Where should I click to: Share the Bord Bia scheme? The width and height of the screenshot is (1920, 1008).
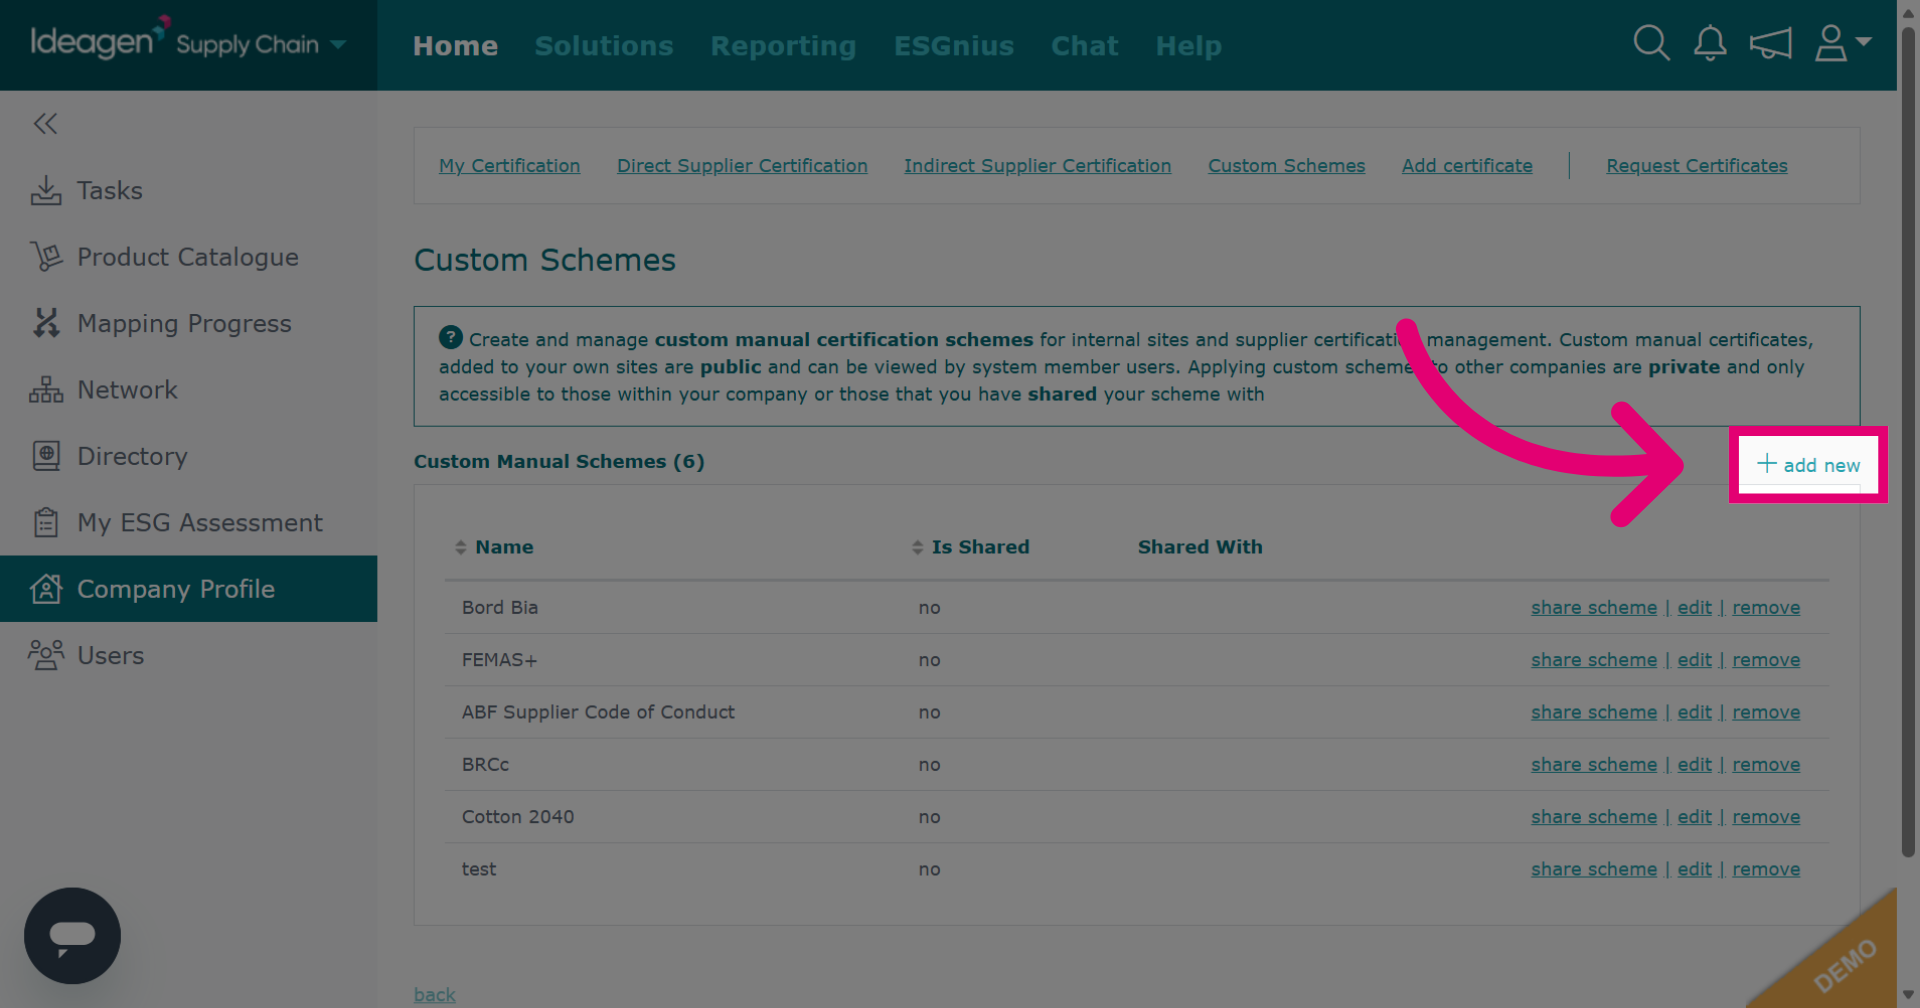click(1594, 607)
